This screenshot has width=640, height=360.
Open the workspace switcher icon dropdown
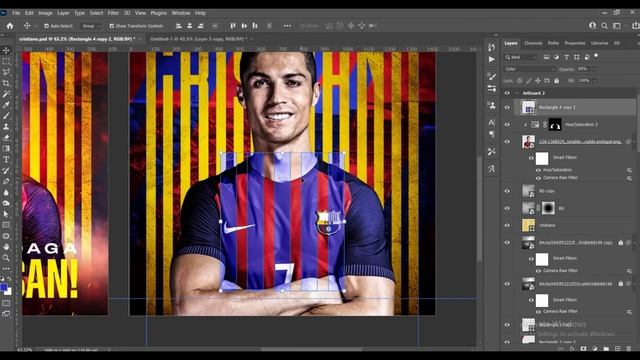pos(618,26)
